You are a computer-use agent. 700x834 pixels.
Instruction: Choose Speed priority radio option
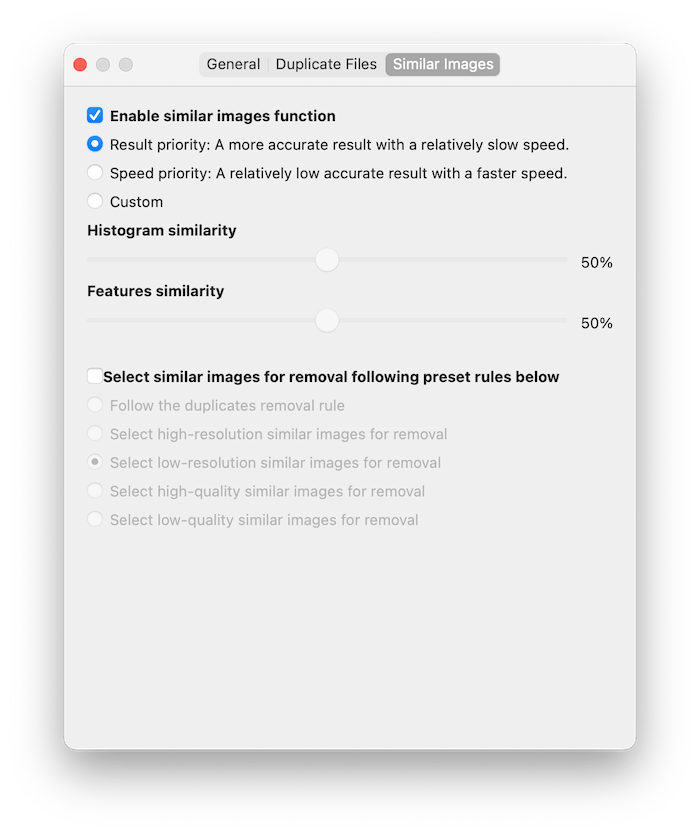[95, 173]
